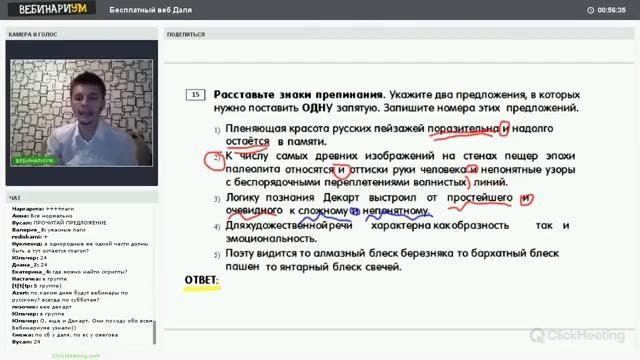Click the 'ЧАТ' panel header

[x=82, y=198]
